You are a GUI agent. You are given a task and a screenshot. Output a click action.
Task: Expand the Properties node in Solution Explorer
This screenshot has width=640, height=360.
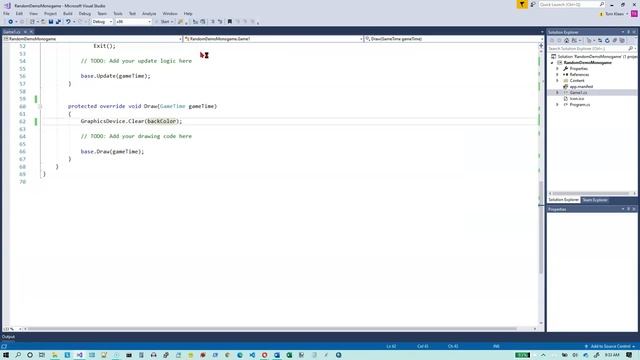point(558,69)
